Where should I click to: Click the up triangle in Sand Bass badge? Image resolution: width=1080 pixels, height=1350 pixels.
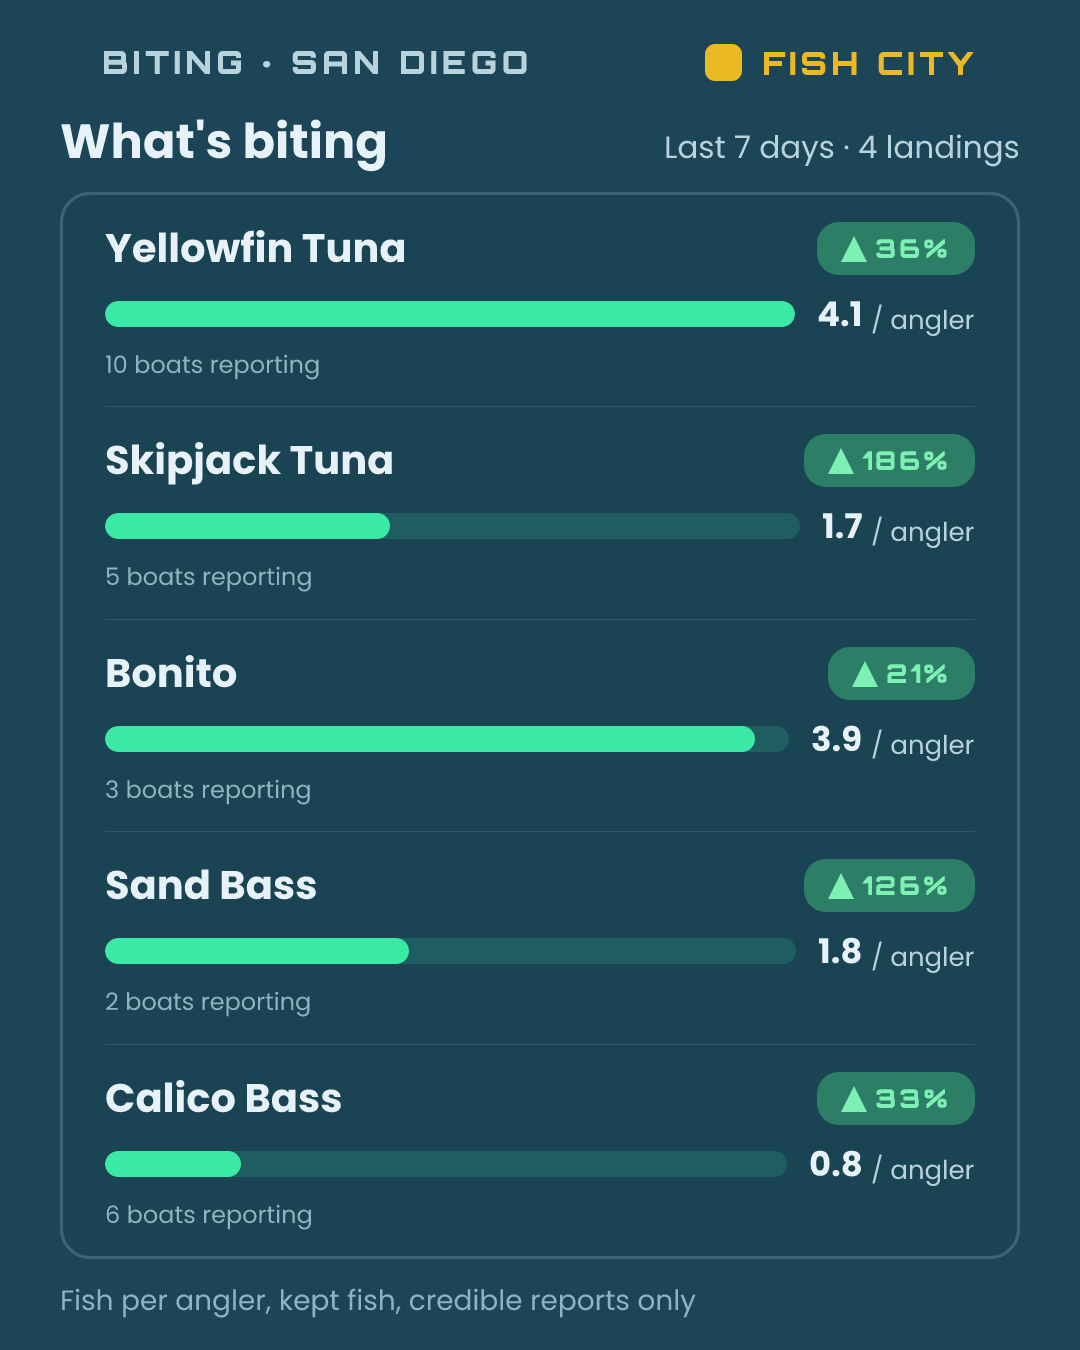point(841,886)
